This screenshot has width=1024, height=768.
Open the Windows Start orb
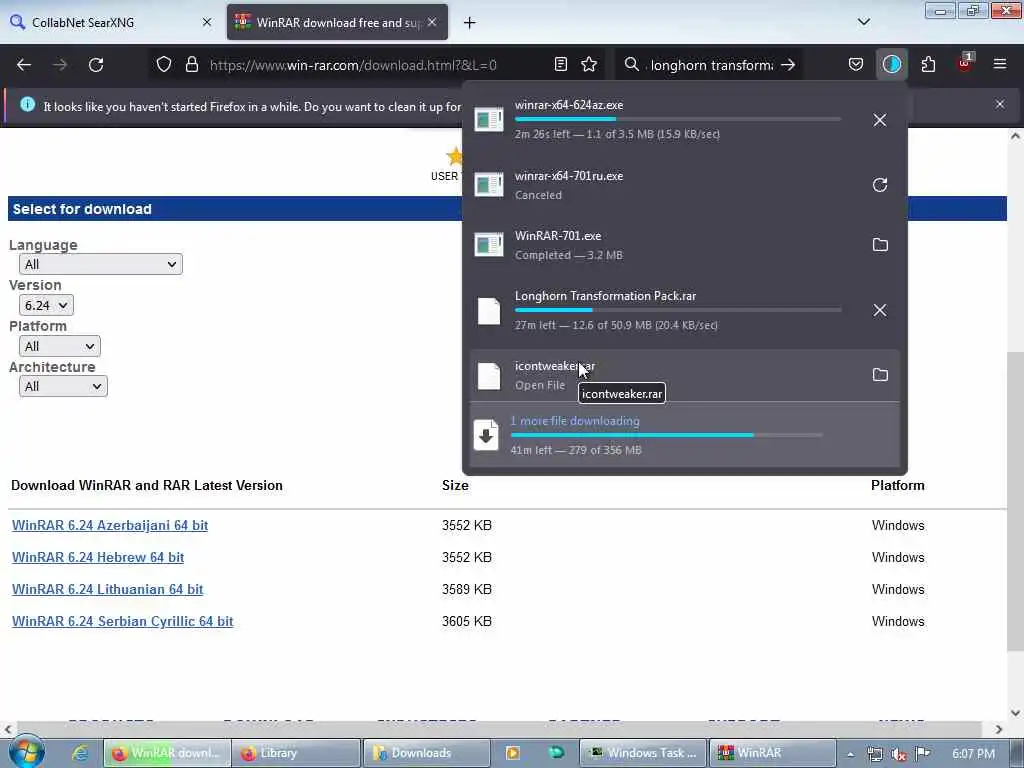[x=26, y=752]
